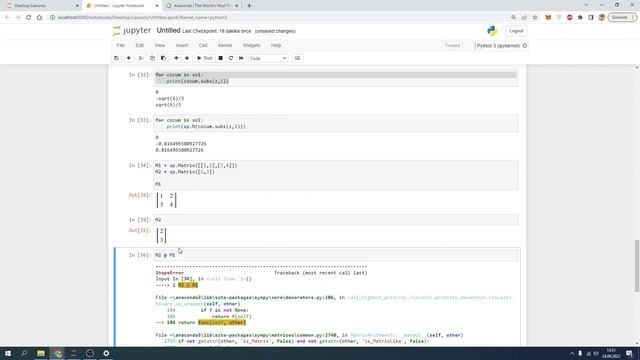Open the Kernel menu

tap(225, 45)
